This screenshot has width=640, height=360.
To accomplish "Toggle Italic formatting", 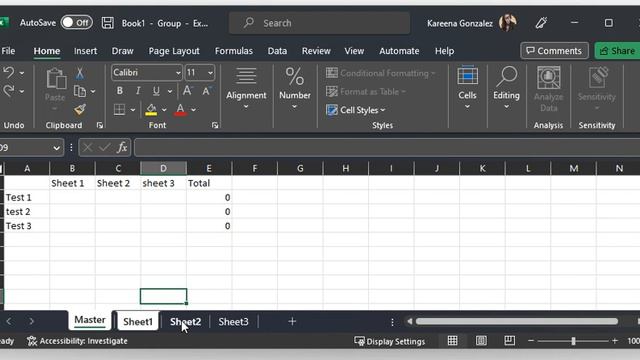I will pos(138,91).
